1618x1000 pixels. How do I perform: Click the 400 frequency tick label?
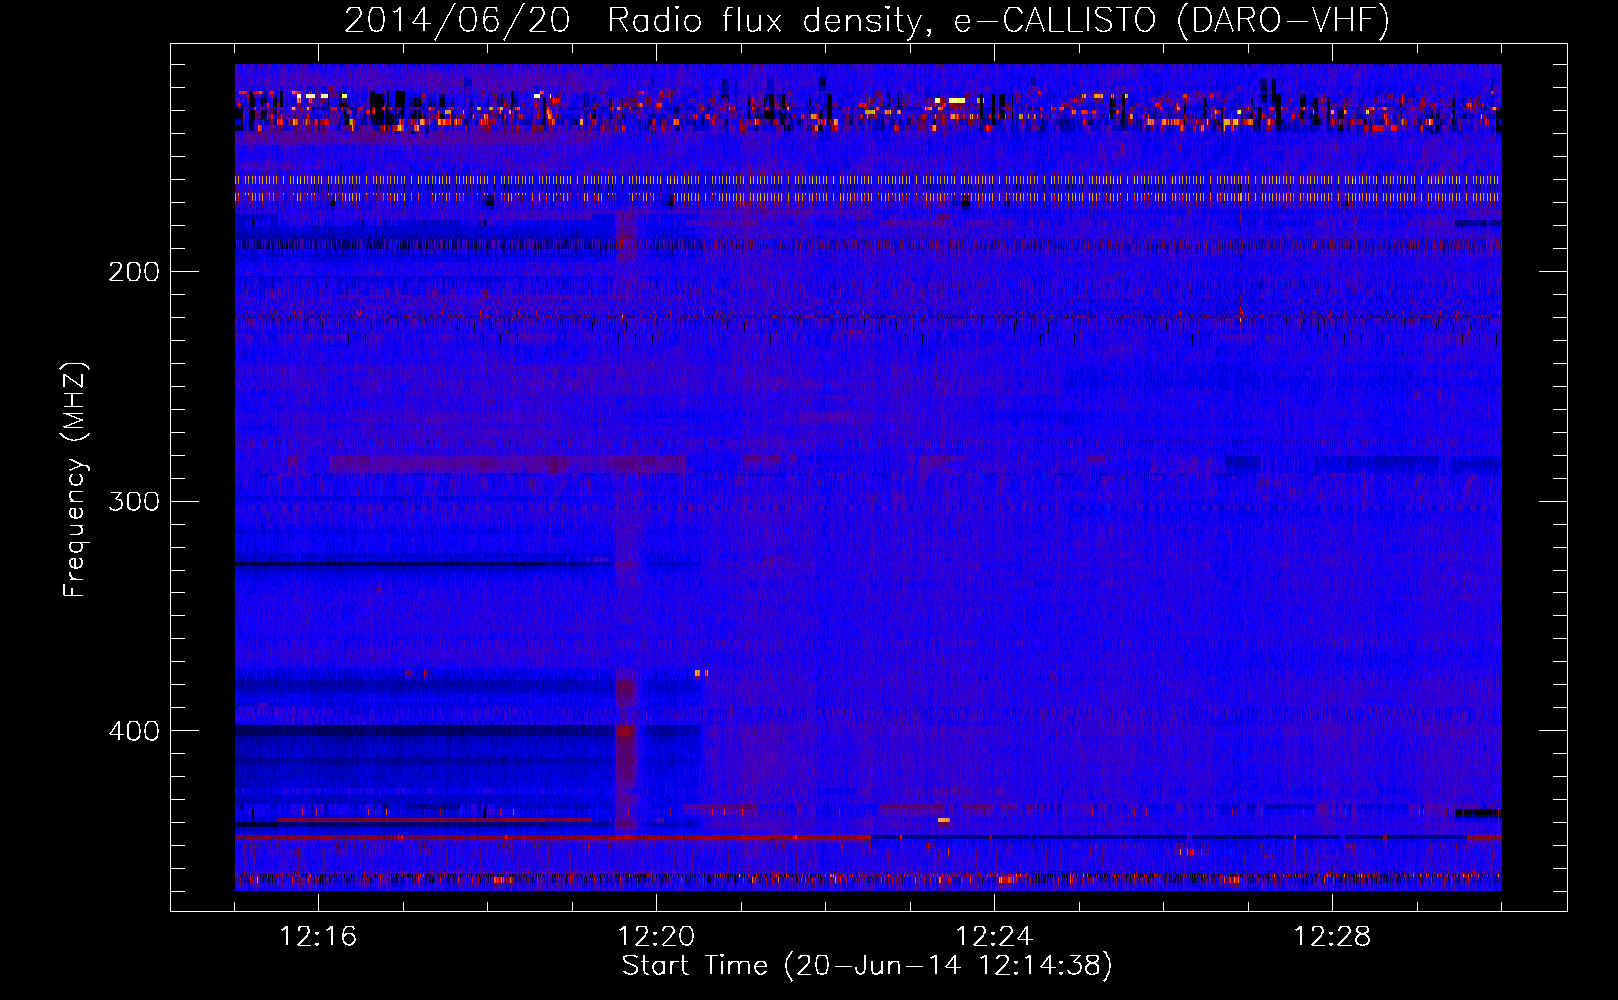pyautogui.click(x=134, y=731)
